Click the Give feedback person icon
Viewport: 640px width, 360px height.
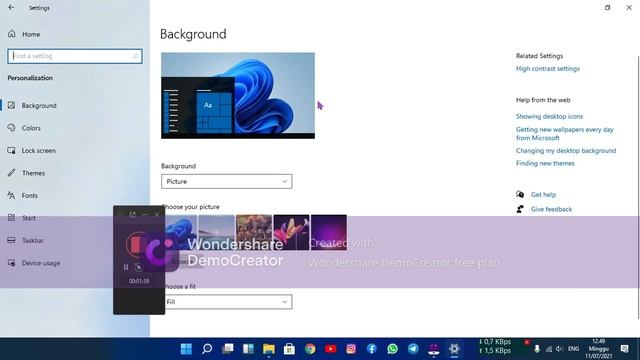click(x=520, y=209)
